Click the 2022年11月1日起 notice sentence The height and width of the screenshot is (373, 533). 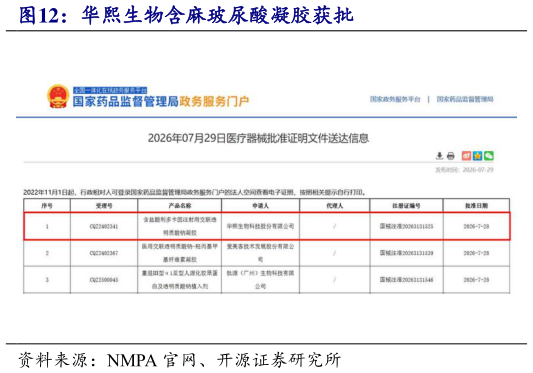pos(195,192)
